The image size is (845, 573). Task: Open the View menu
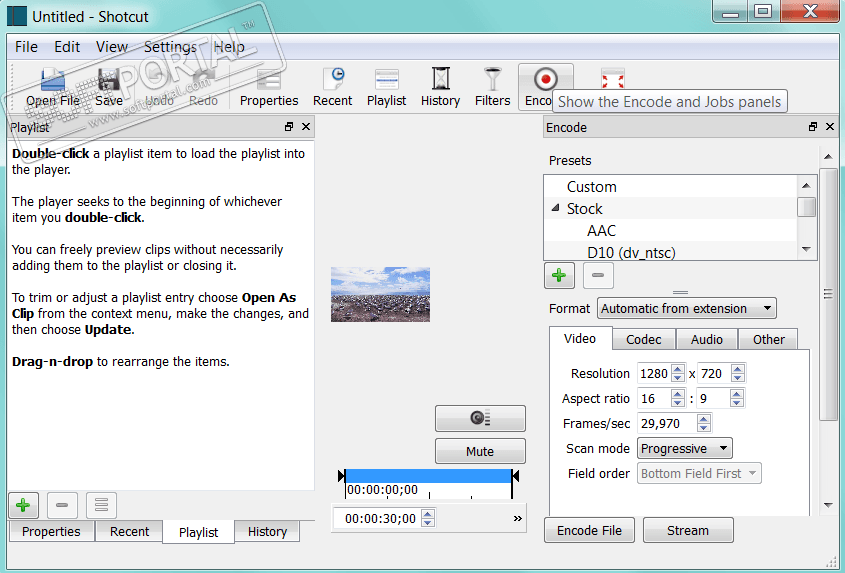point(112,47)
